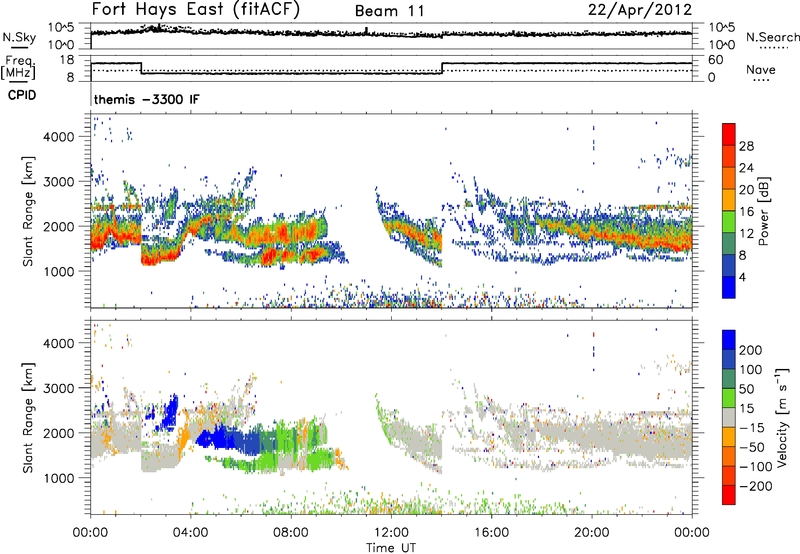The height and width of the screenshot is (554, 800).
Task: Pick the -100 to -50 orange velocity segment
Action: coord(729,456)
